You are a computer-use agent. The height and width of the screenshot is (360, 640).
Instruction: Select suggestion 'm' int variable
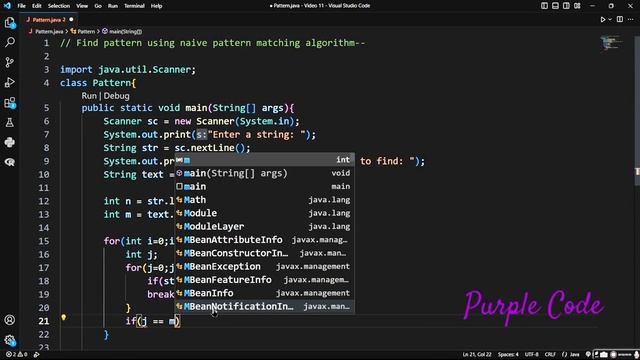click(x=264, y=160)
